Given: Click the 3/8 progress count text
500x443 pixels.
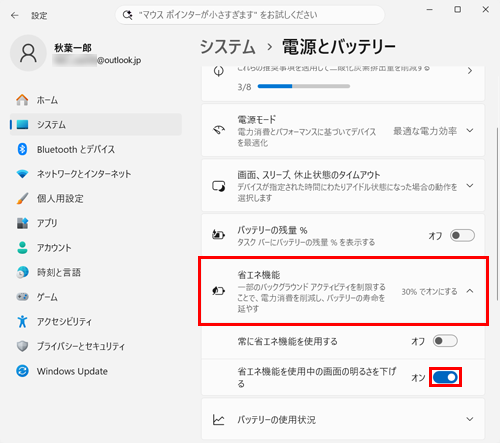Looking at the screenshot, I should [244, 87].
